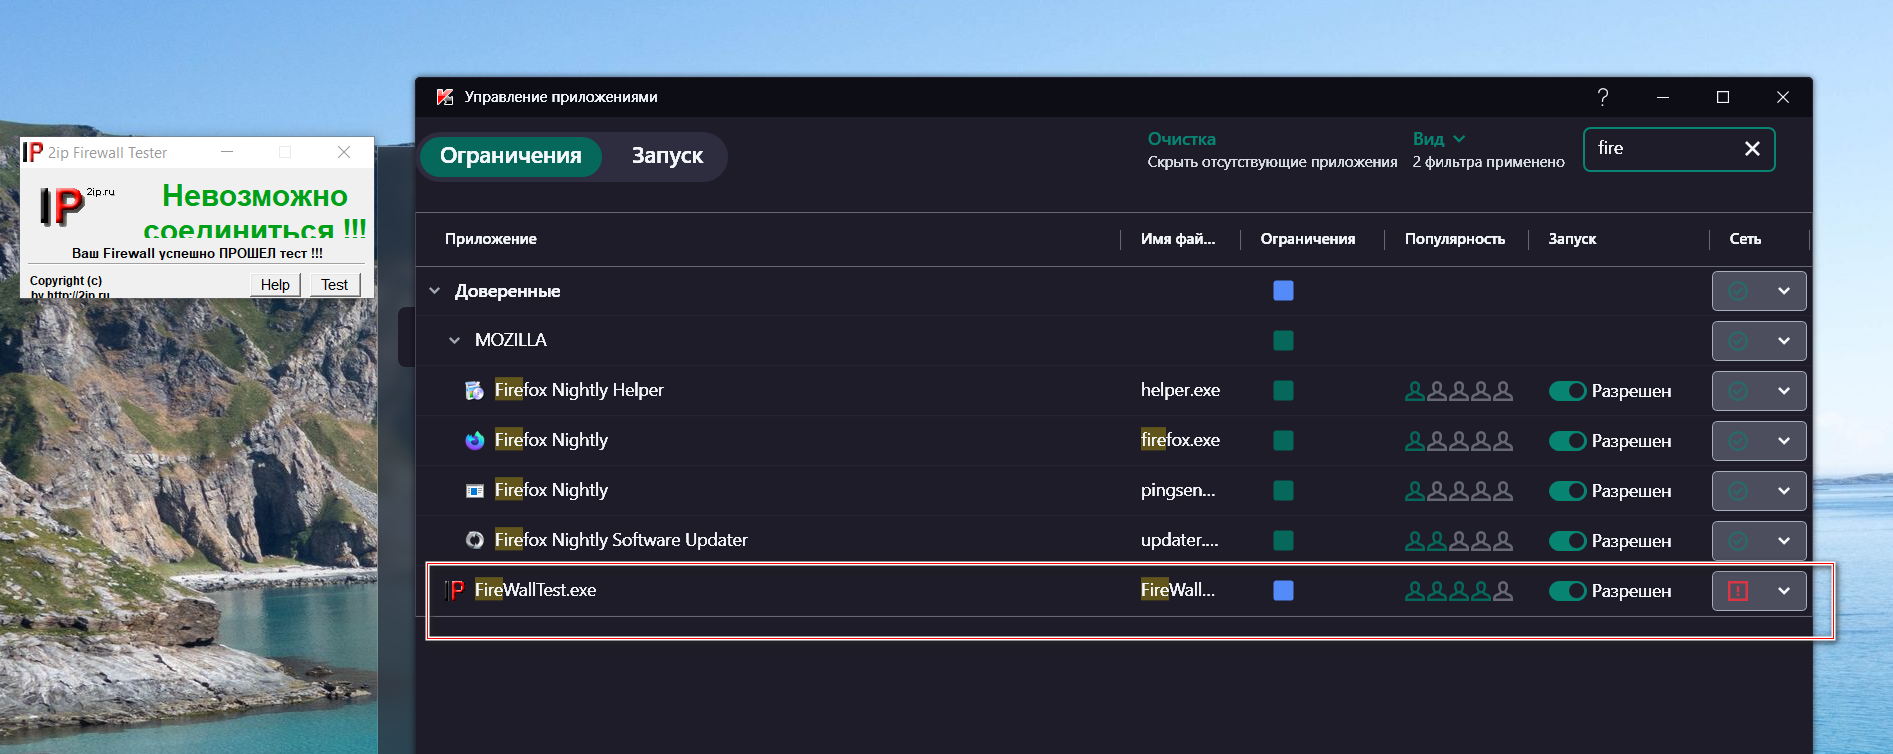This screenshot has height=754, width=1893.
Task: Click network status icon for pingsen... row
Action: pos(1738,491)
